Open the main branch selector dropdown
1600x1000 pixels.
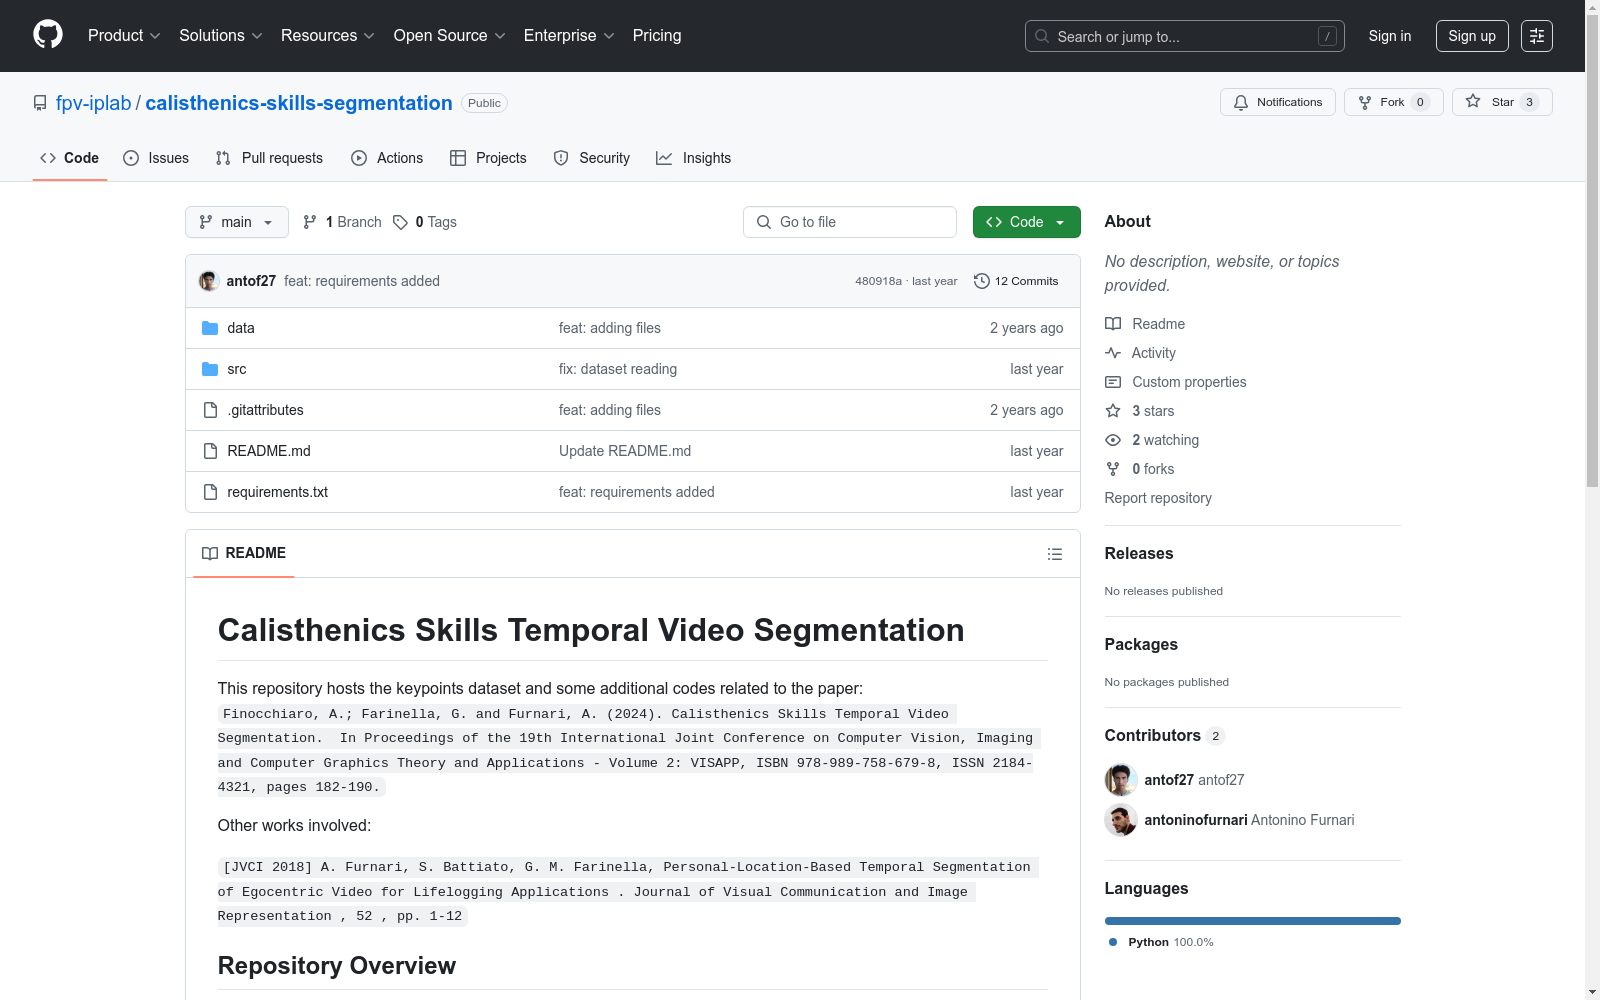coord(237,222)
